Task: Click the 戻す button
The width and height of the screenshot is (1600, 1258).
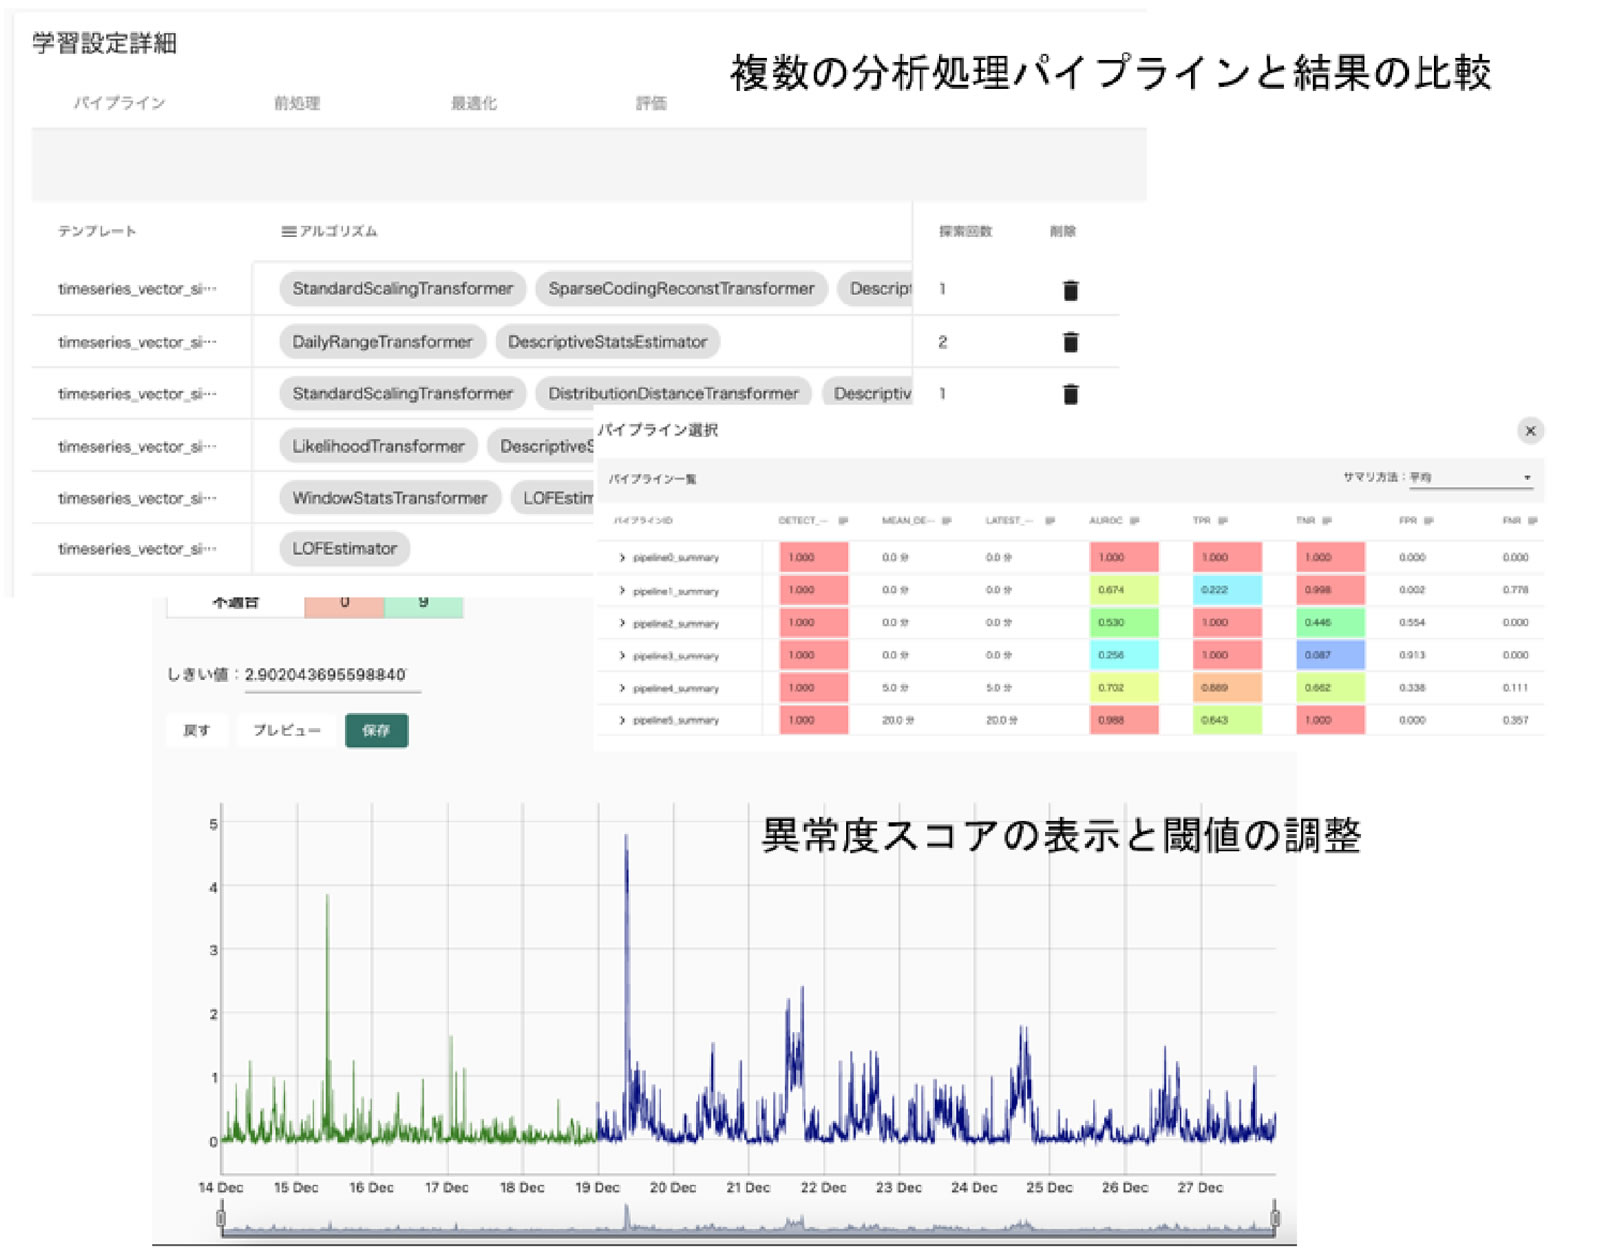Action: (197, 731)
